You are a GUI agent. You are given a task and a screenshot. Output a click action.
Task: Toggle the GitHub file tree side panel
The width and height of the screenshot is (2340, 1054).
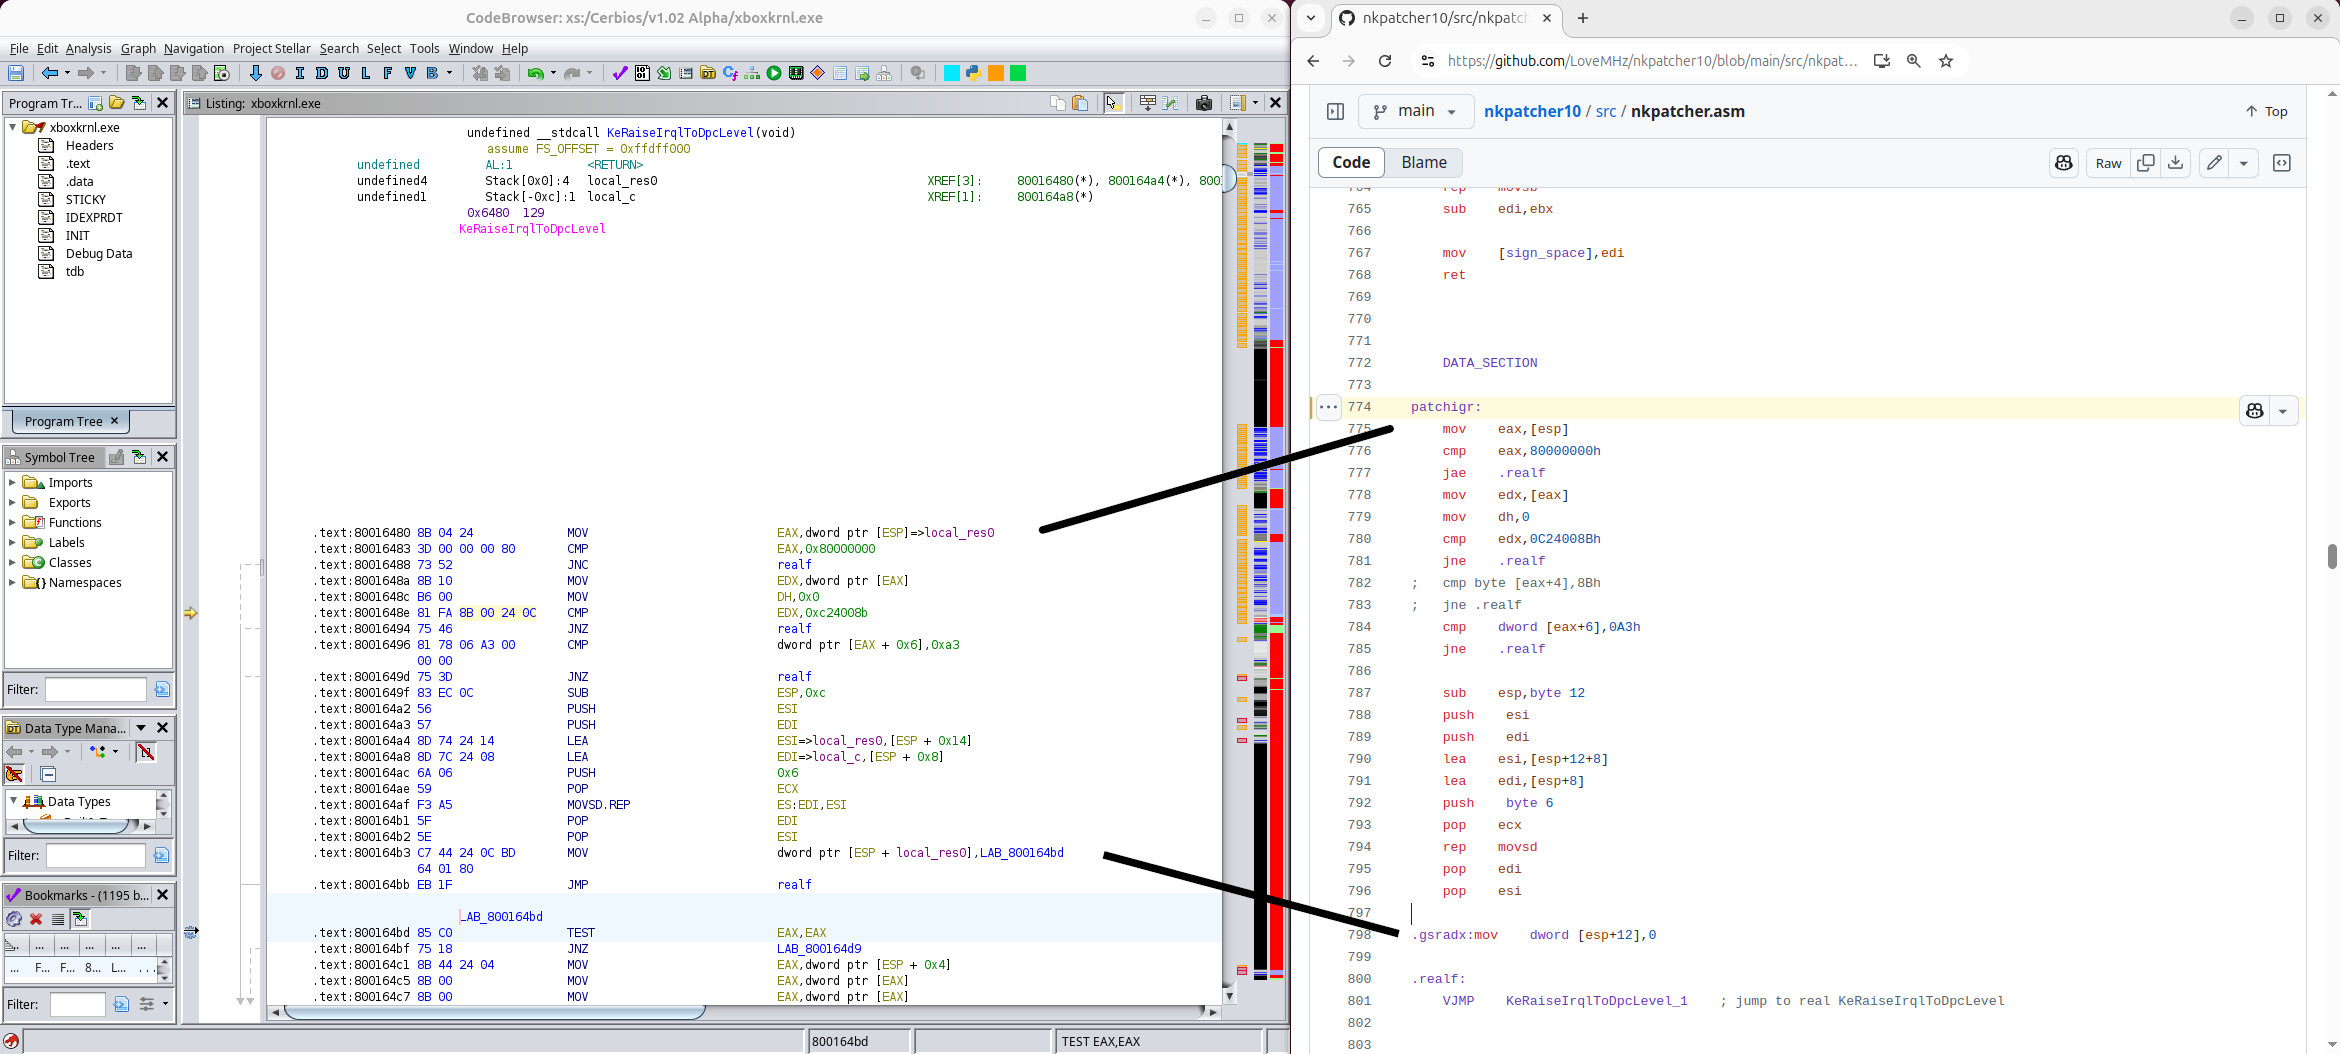[1336, 111]
